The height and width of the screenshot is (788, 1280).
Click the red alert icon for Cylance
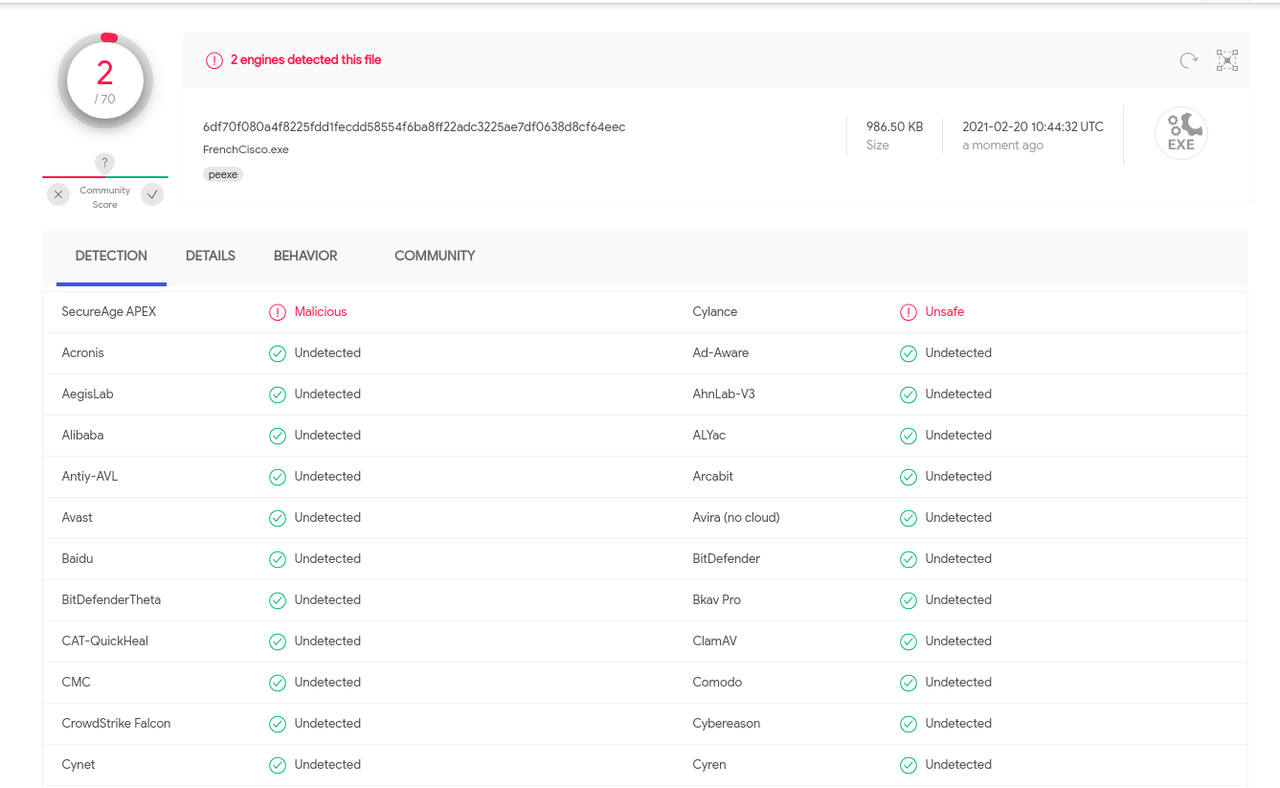coord(908,312)
